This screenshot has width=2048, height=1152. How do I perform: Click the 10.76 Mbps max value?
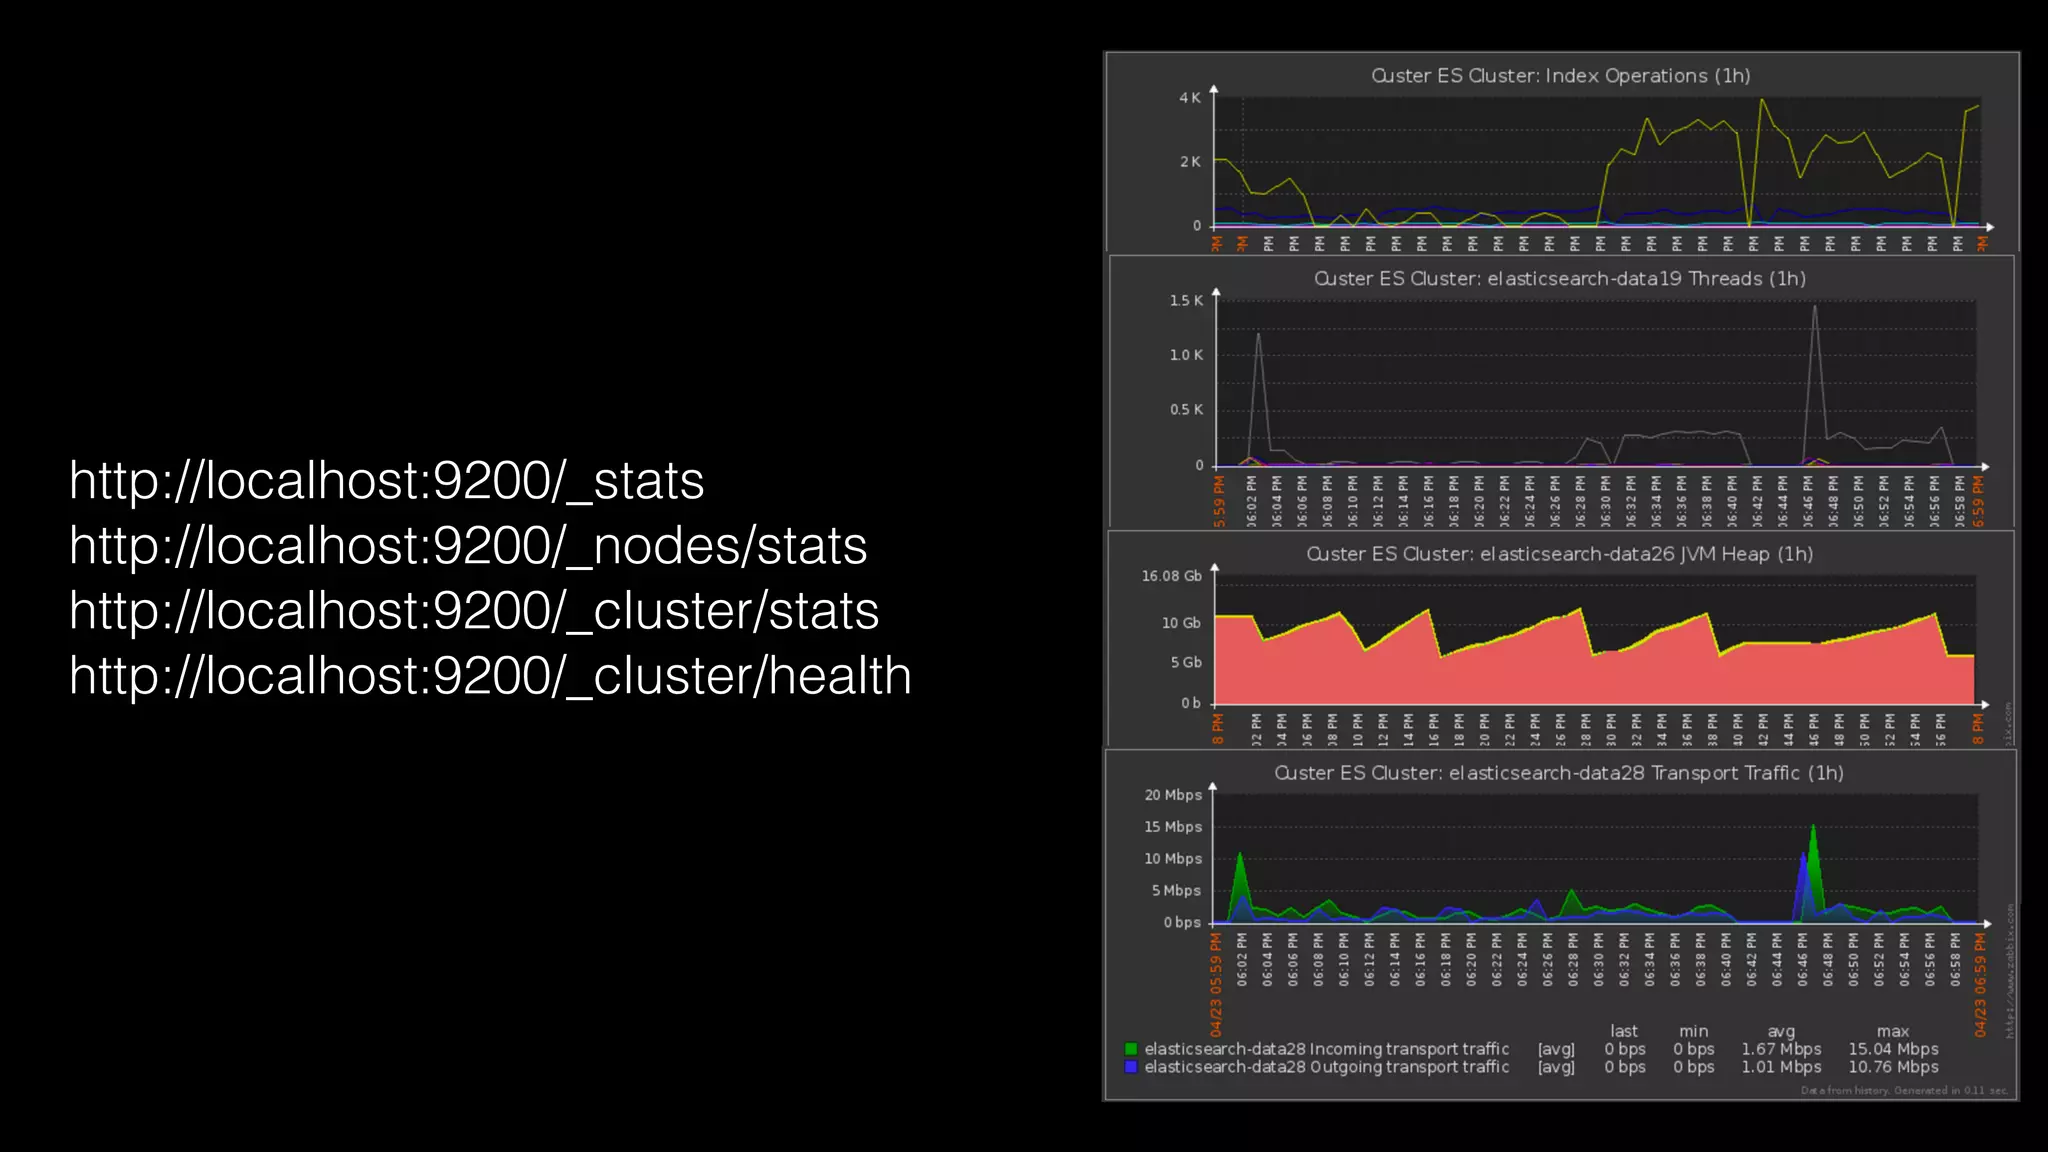[x=1893, y=1067]
